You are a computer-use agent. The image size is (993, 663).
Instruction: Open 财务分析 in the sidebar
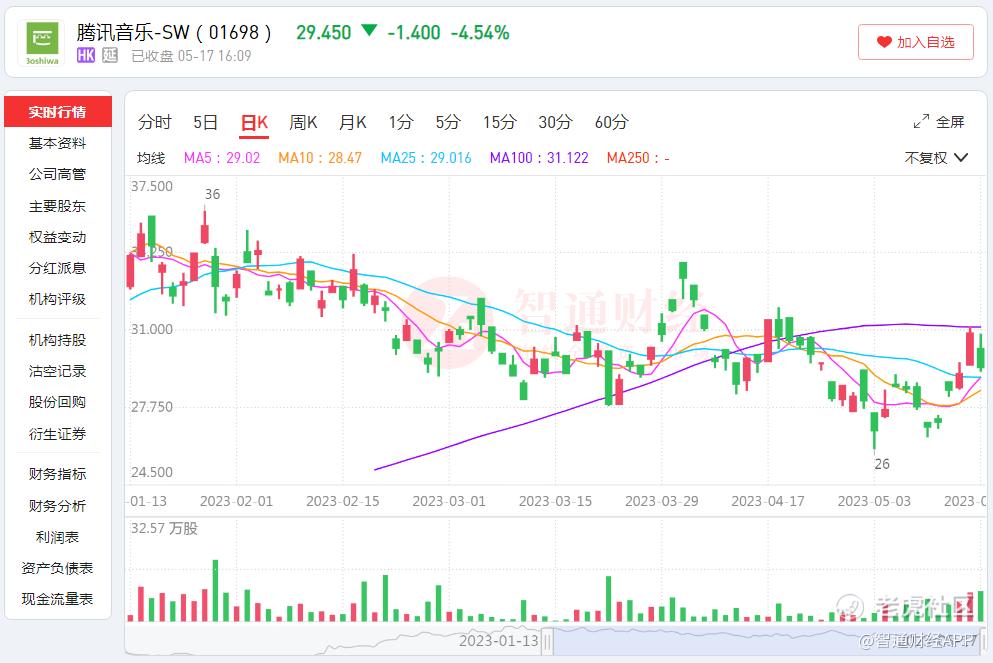(58, 506)
